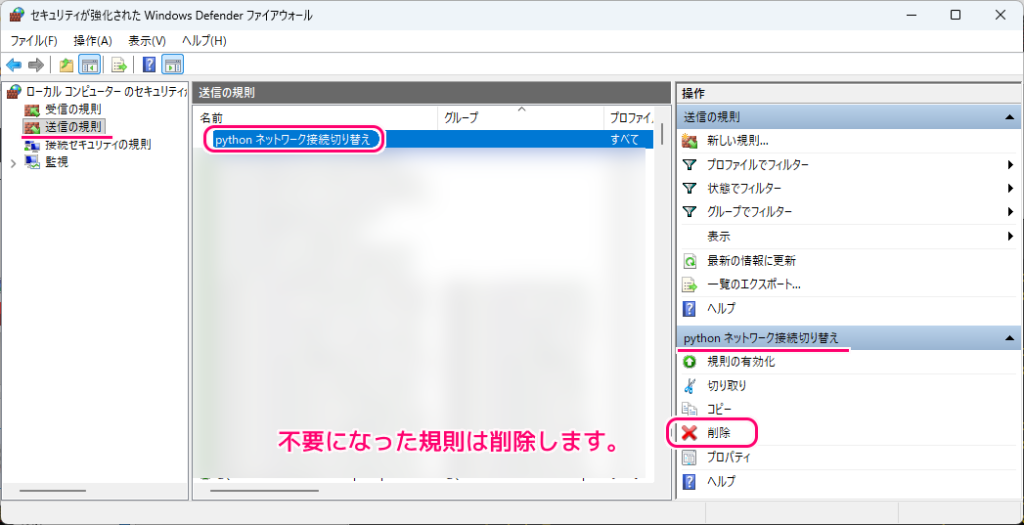Click the Export list toolbar icon
Image resolution: width=1024 pixels, height=525 pixels.
[x=118, y=65]
